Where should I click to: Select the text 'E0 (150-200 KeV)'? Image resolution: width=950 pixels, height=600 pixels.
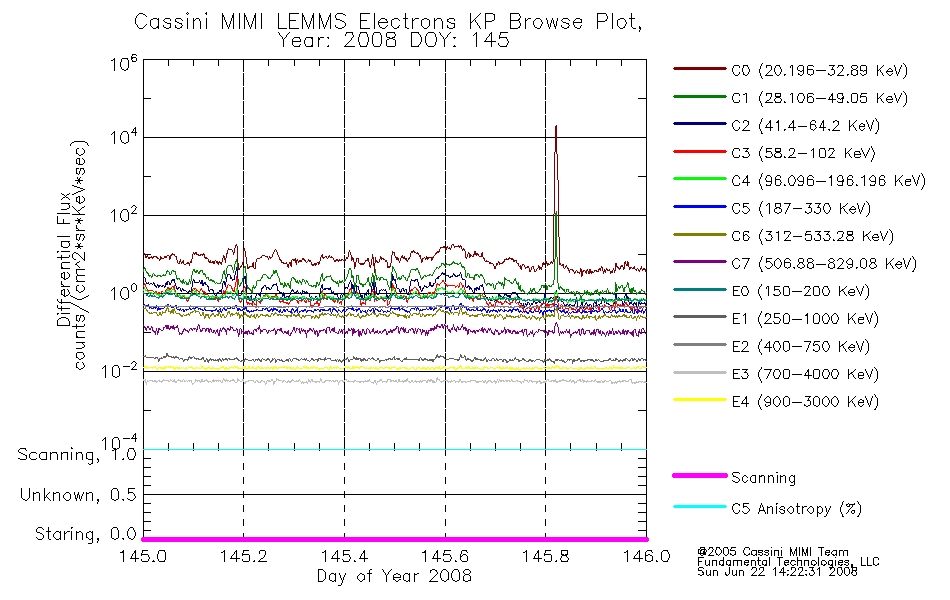tap(801, 292)
